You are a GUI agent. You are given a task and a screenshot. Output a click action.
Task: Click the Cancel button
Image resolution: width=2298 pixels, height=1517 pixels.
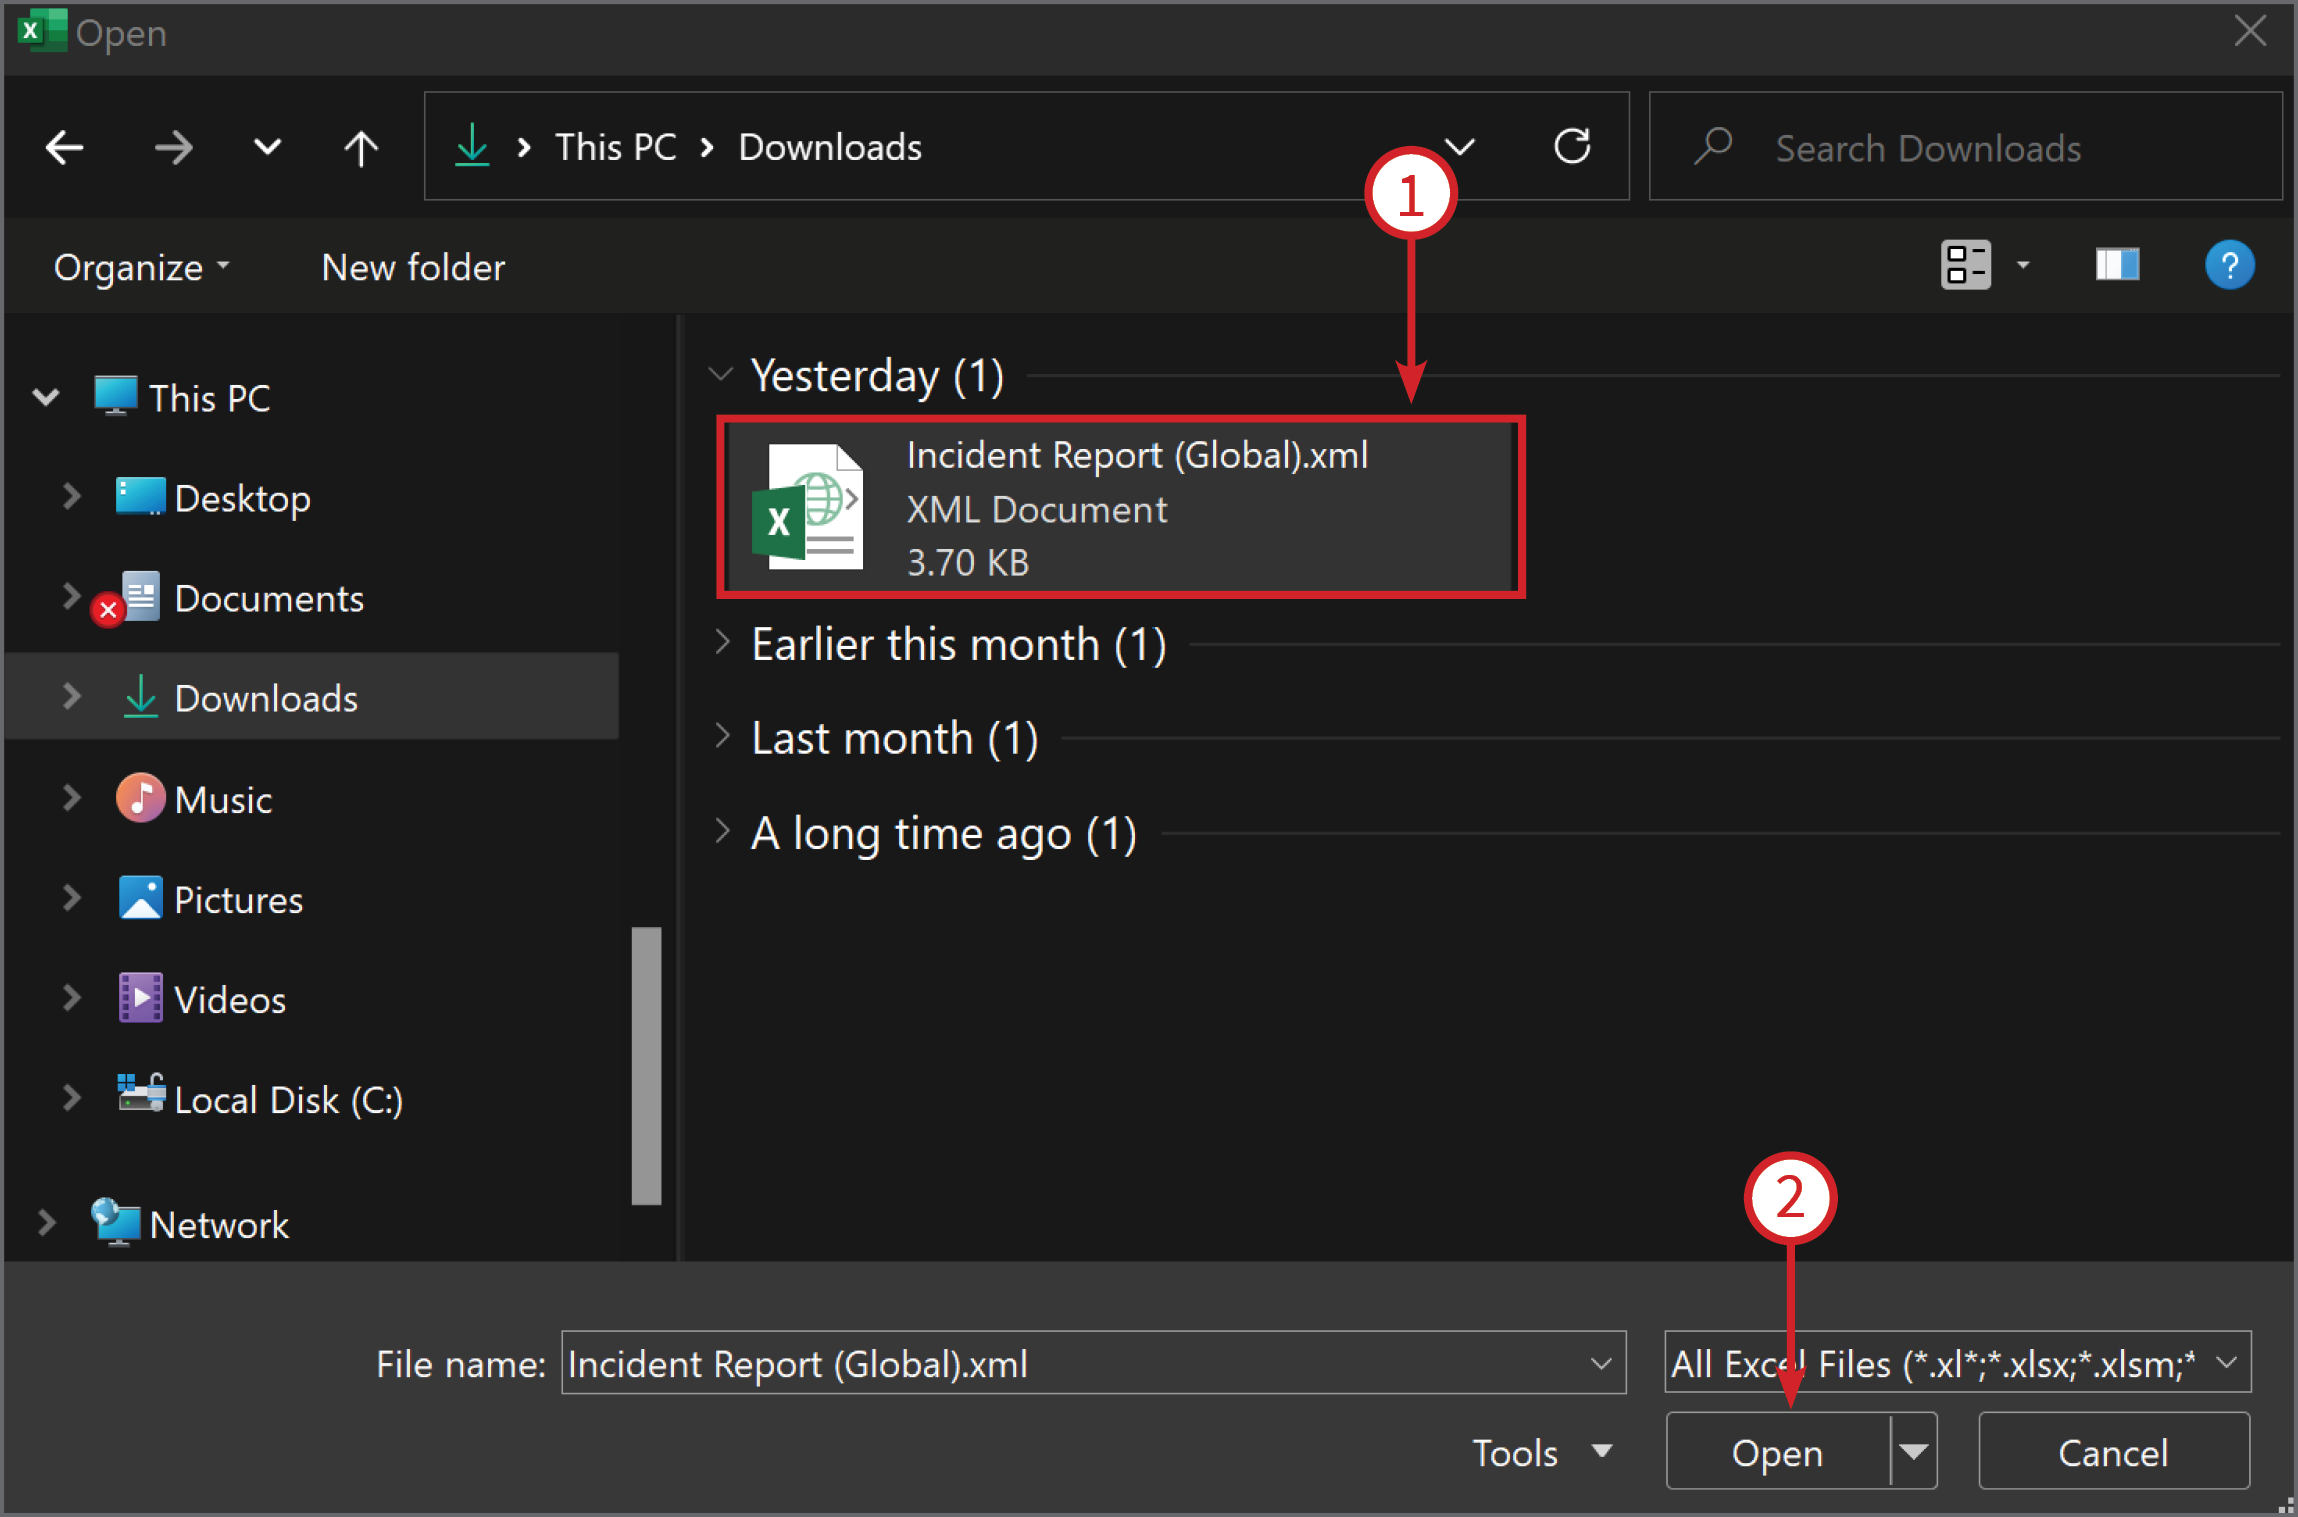point(2113,1452)
